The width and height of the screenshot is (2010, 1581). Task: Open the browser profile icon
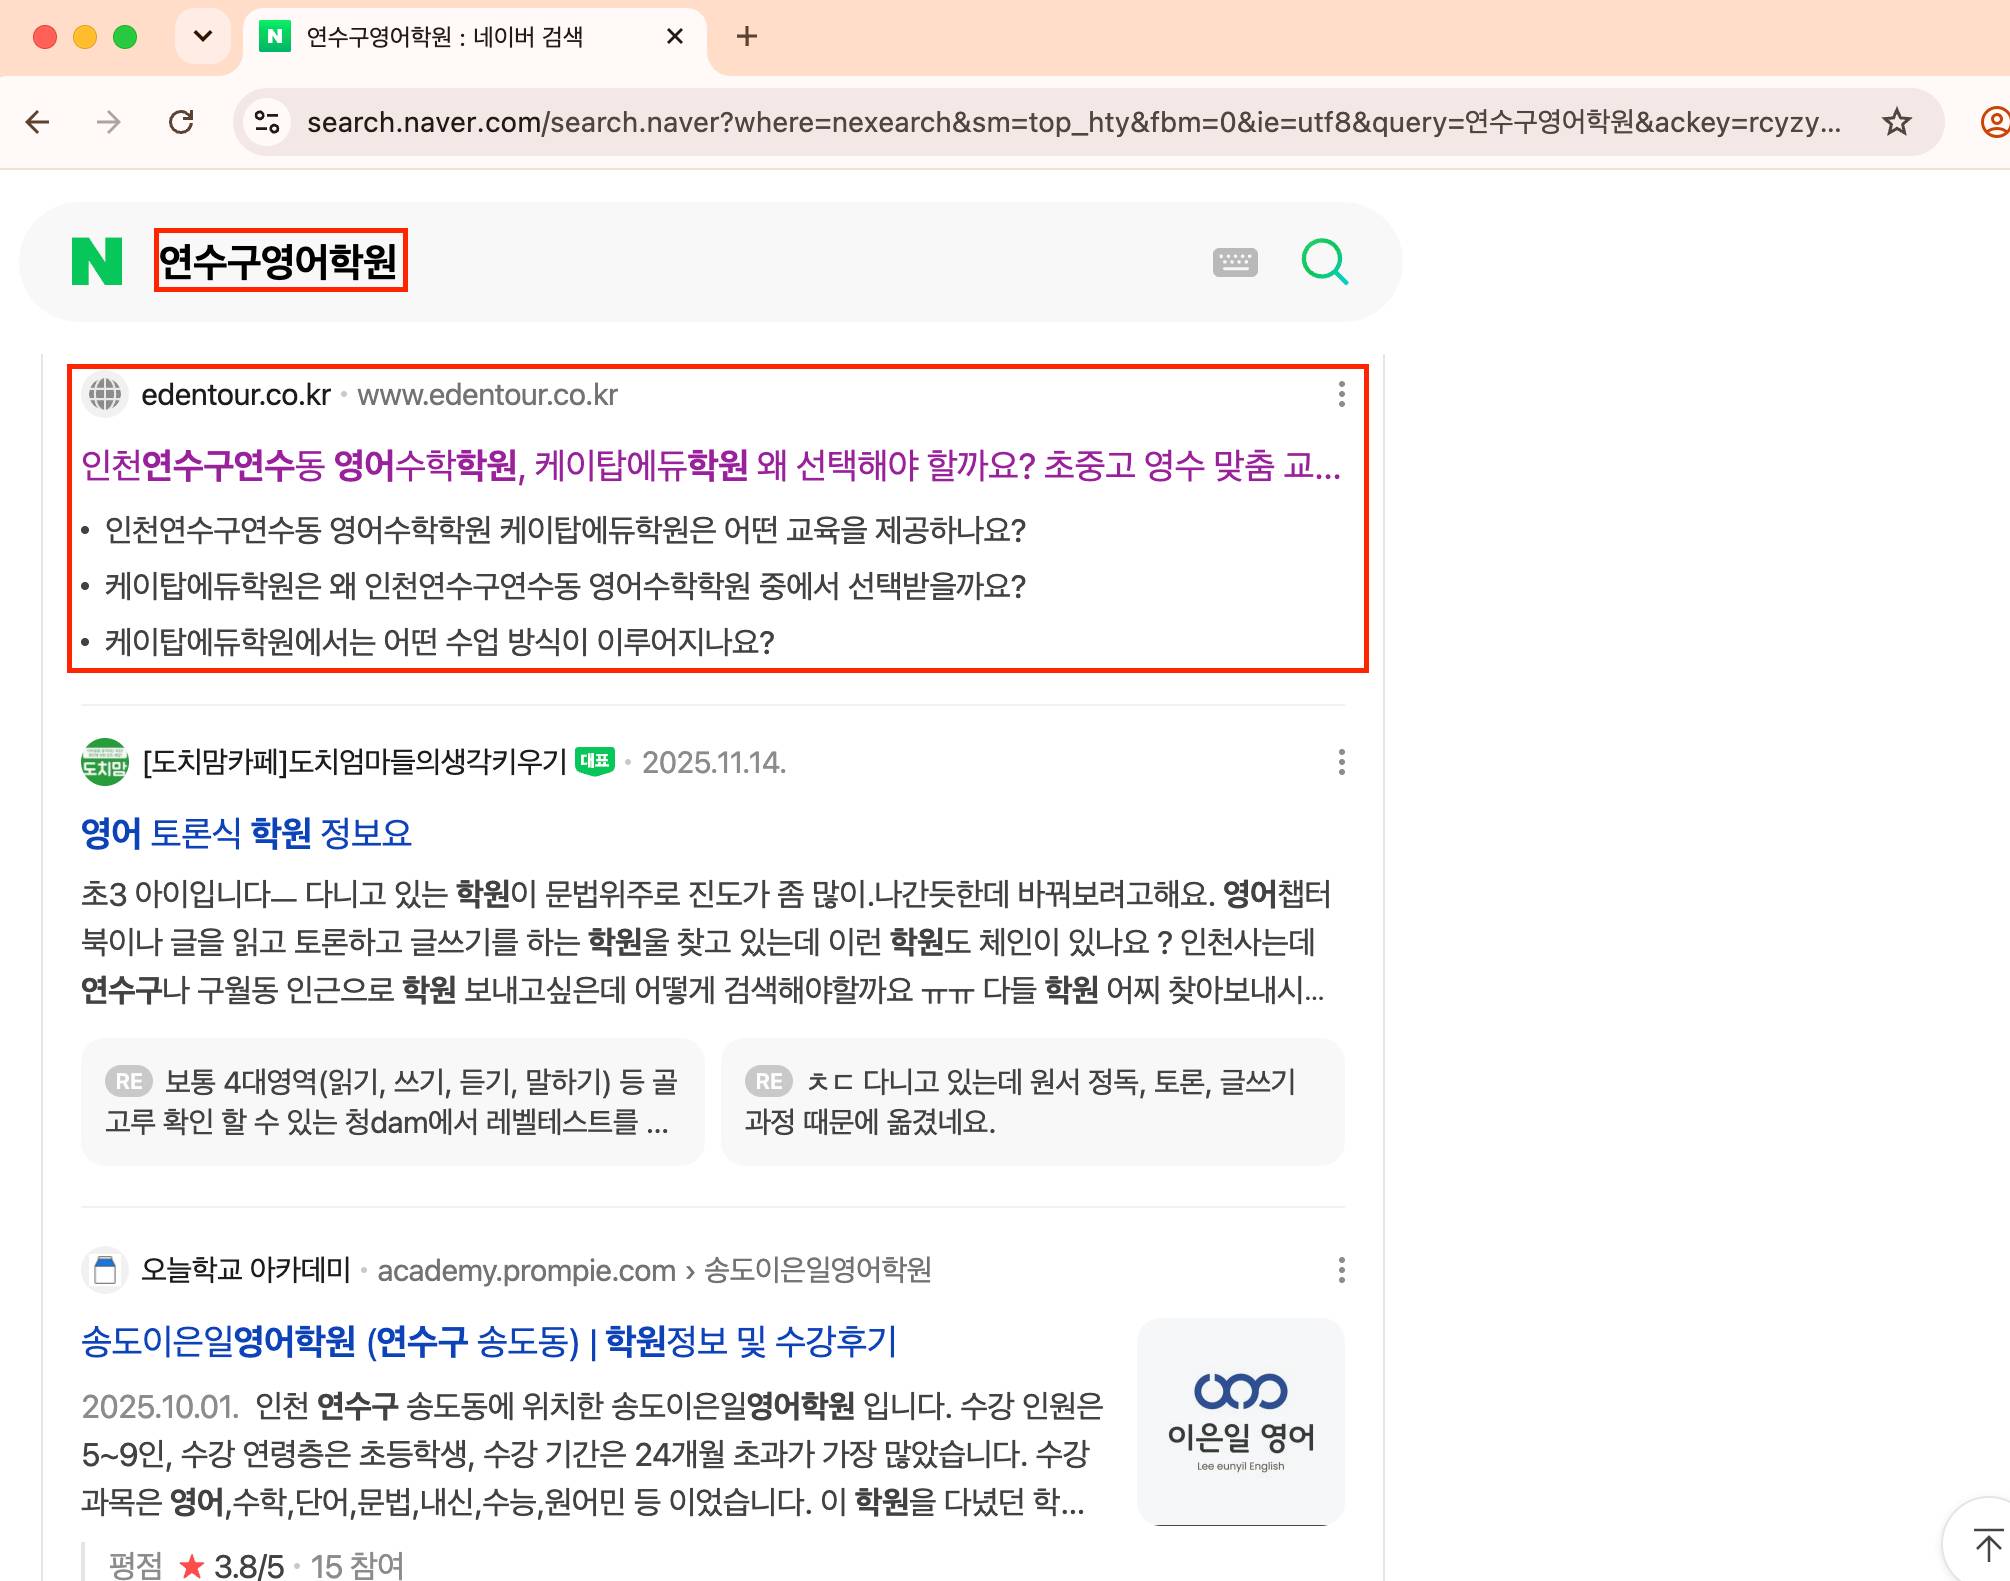(1994, 122)
